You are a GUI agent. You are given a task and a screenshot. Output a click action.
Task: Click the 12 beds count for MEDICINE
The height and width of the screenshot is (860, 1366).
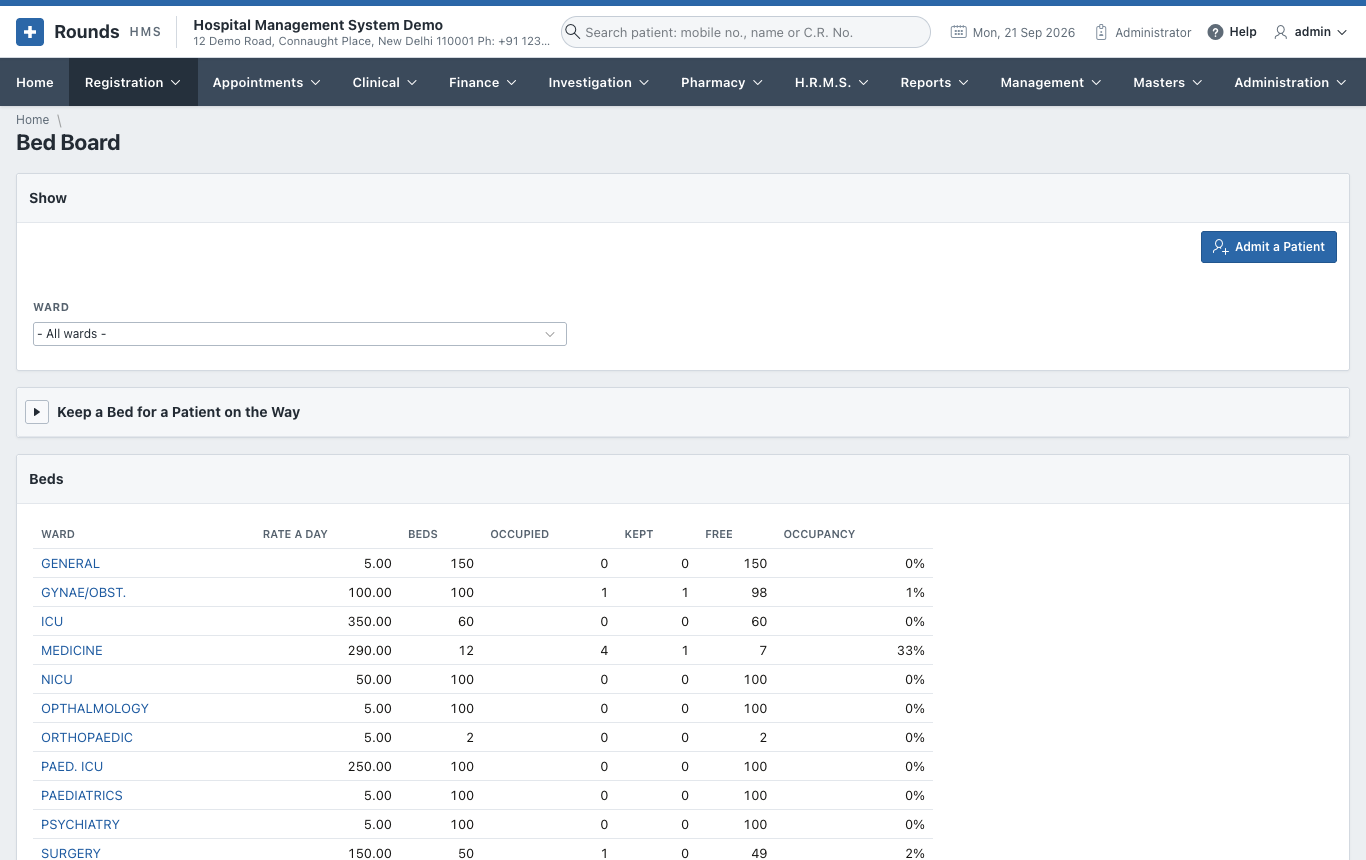466,651
